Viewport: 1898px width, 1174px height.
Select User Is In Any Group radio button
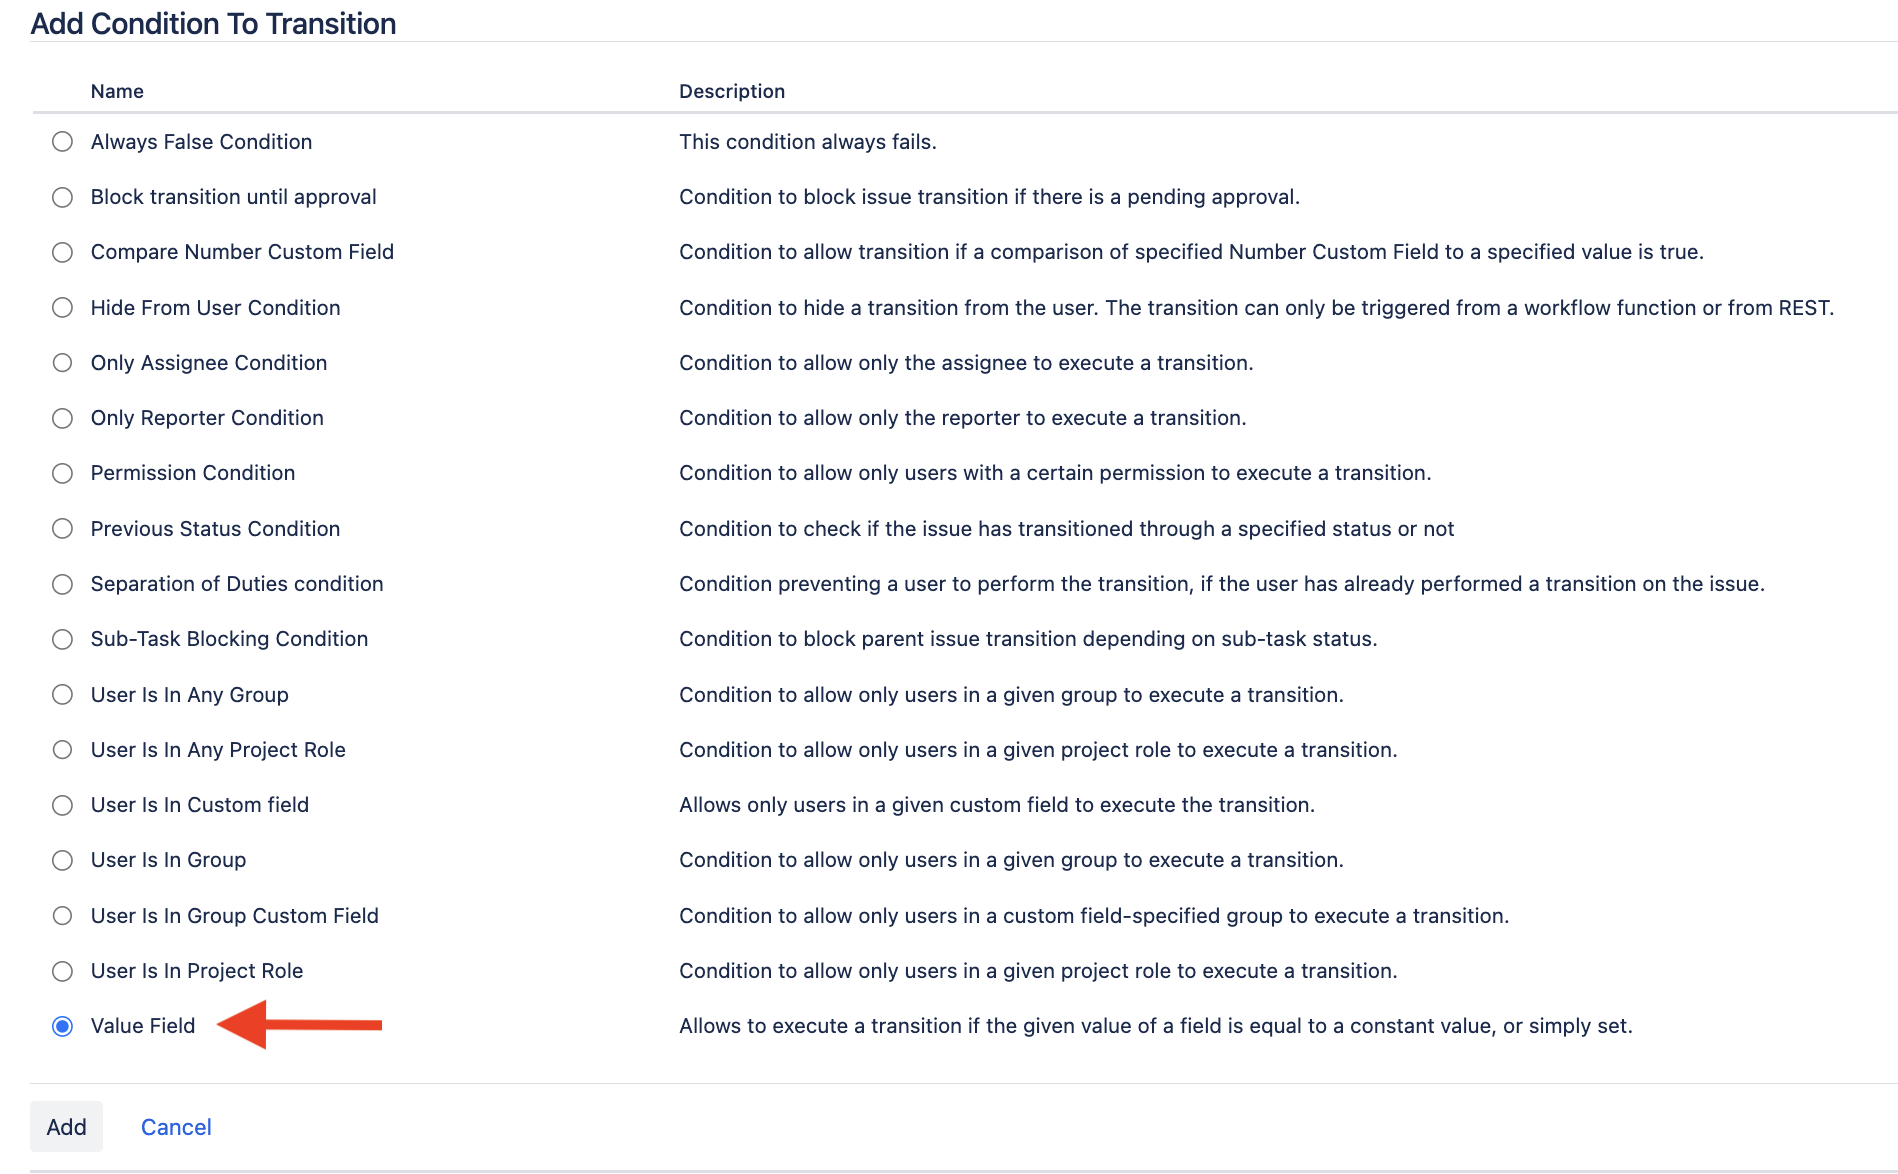click(62, 695)
